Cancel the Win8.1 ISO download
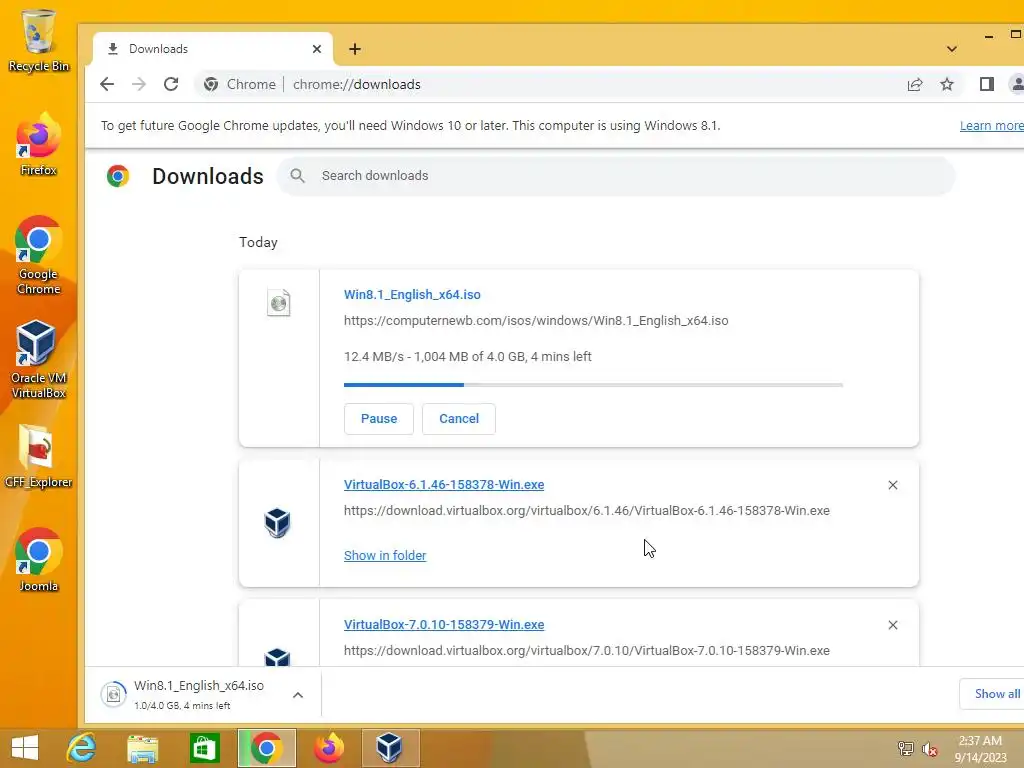Viewport: 1024px width, 768px height. pyautogui.click(x=458, y=419)
